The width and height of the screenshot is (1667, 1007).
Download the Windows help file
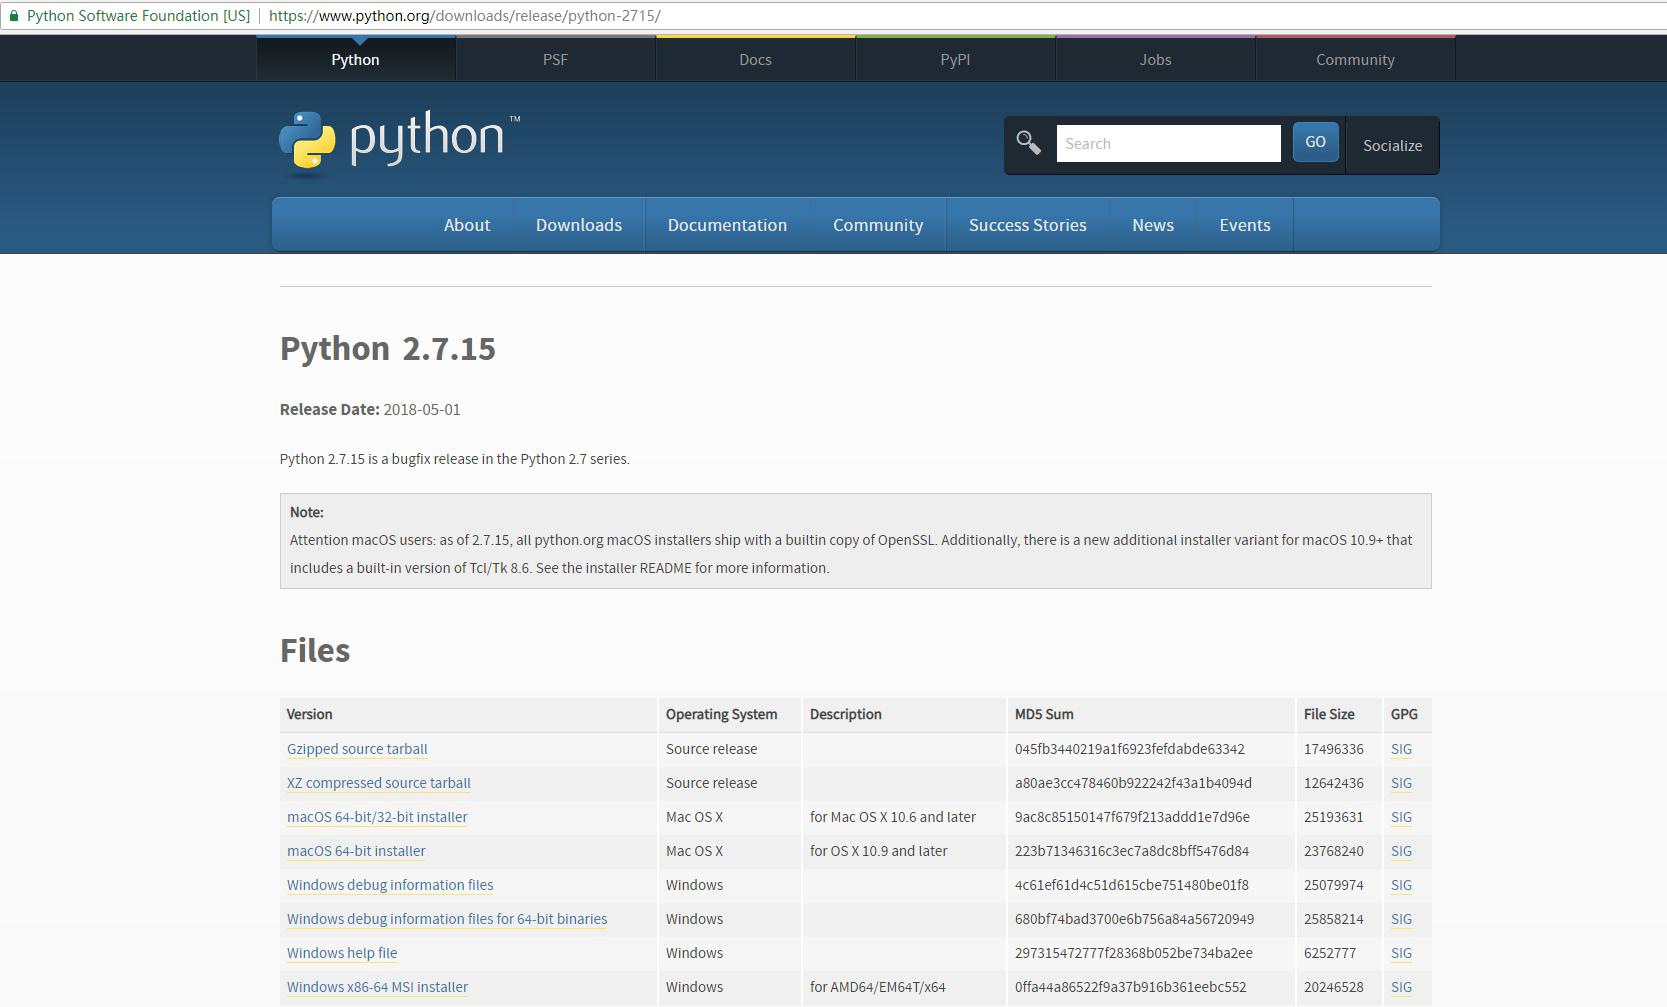[342, 953]
